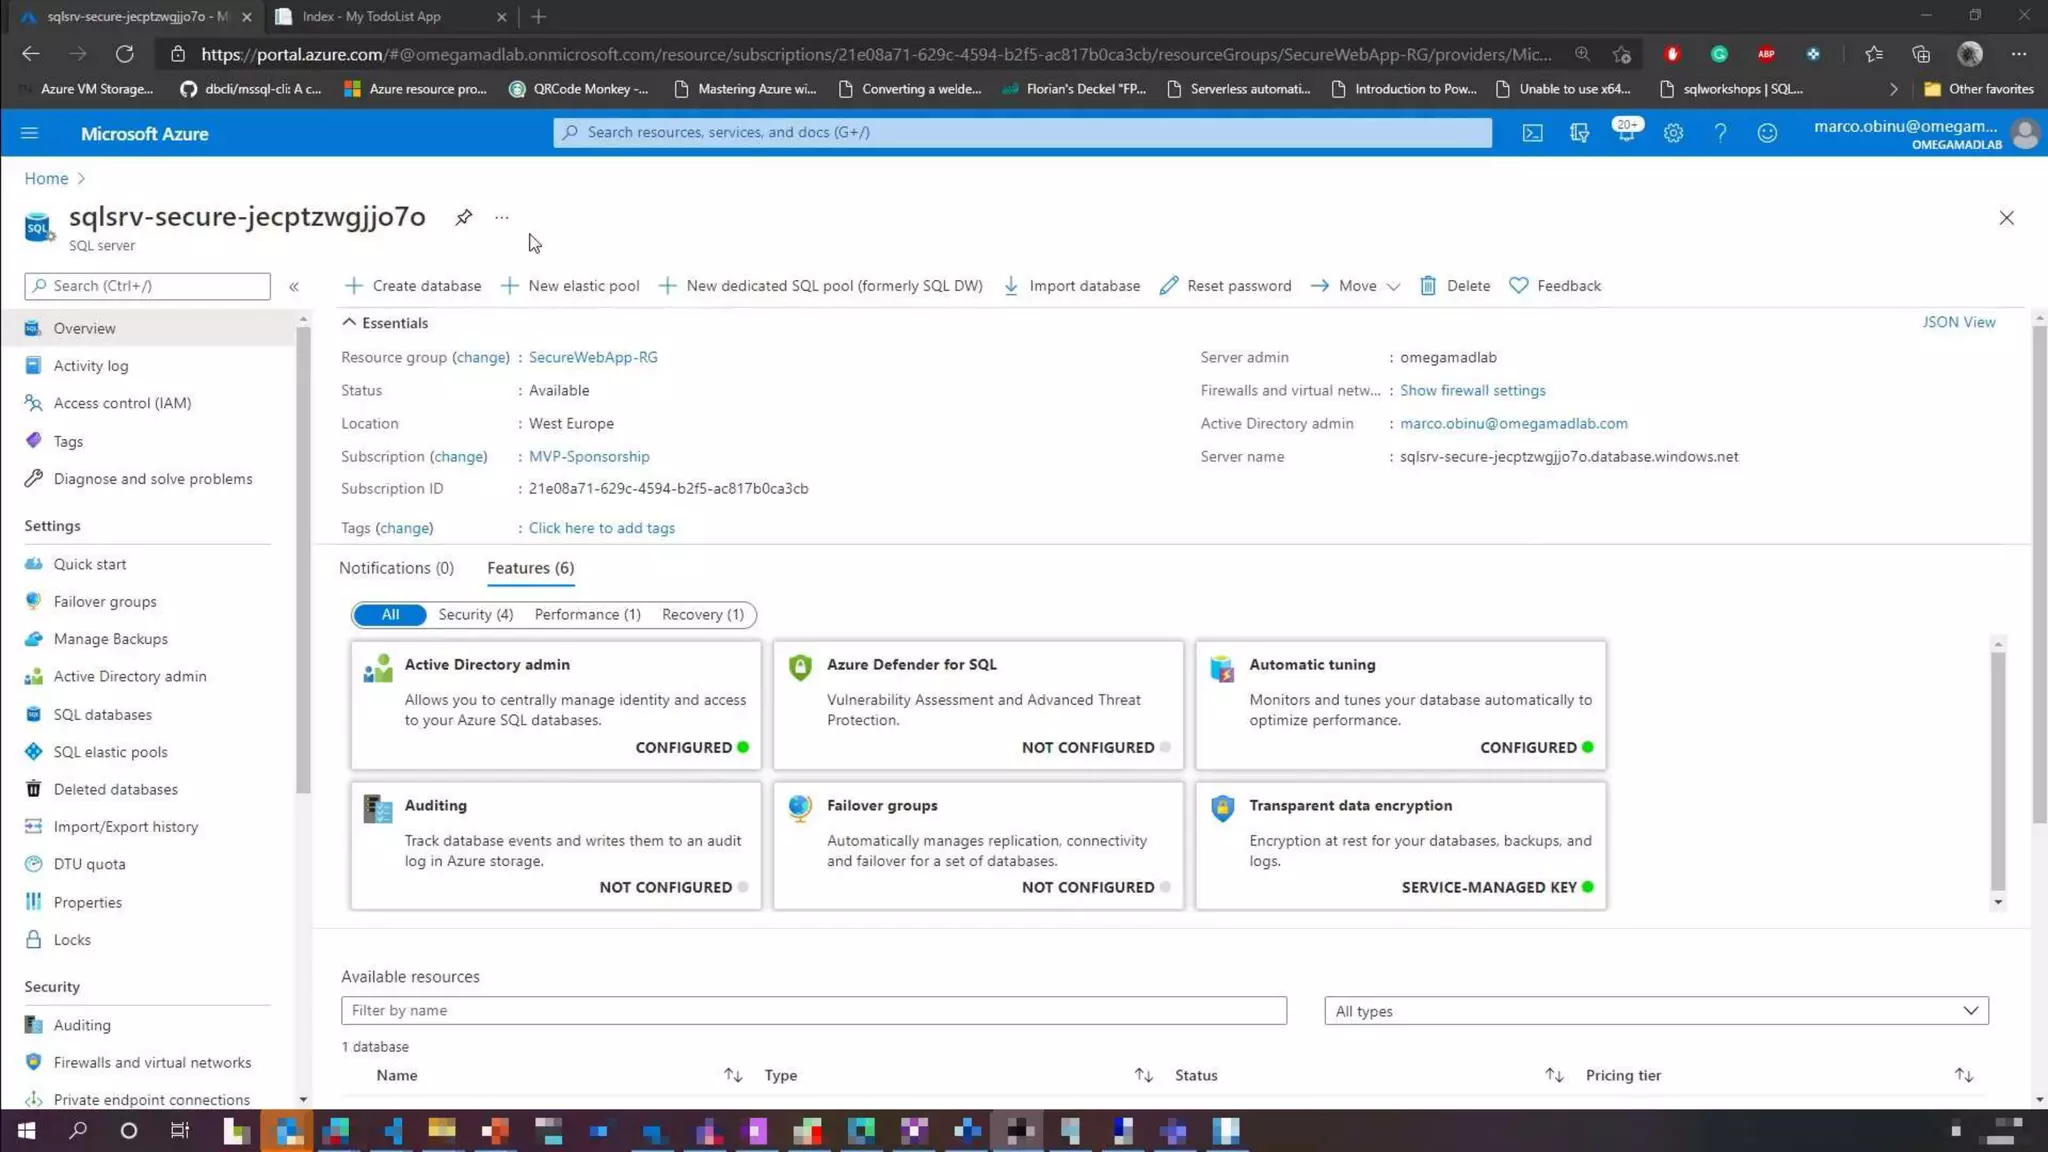Collapse the Essentials section
The width and height of the screenshot is (2048, 1152).
(349, 323)
